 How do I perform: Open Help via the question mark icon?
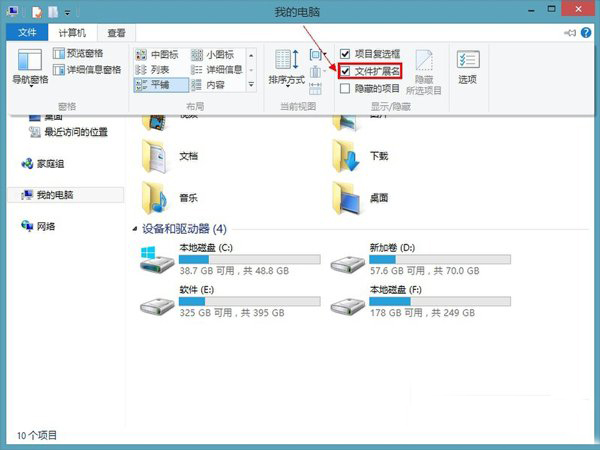586,33
